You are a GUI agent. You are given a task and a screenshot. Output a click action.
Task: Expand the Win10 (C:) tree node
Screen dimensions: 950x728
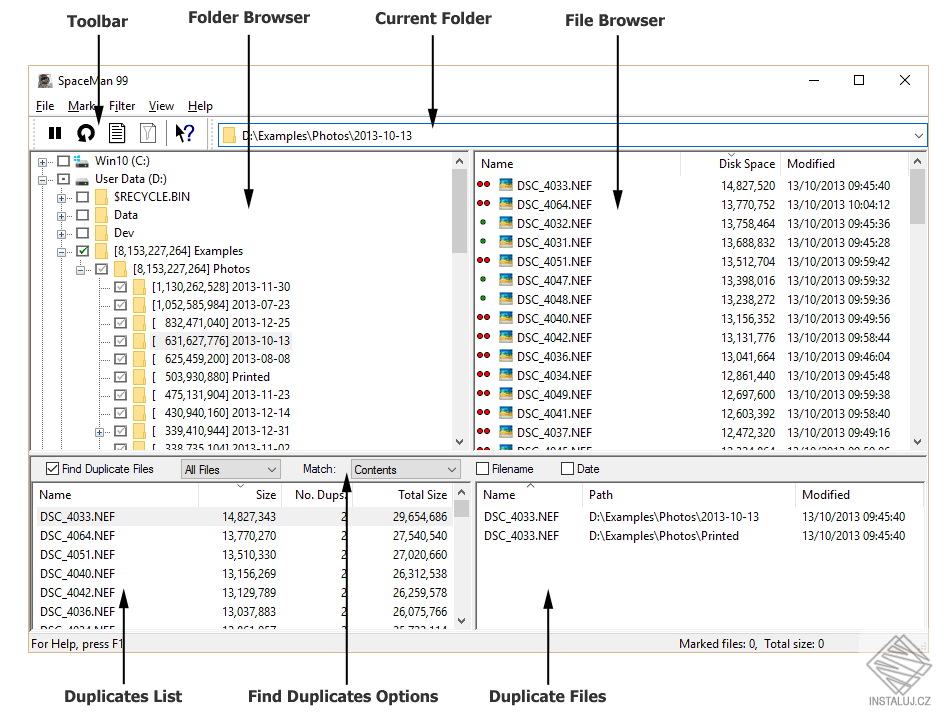point(42,162)
